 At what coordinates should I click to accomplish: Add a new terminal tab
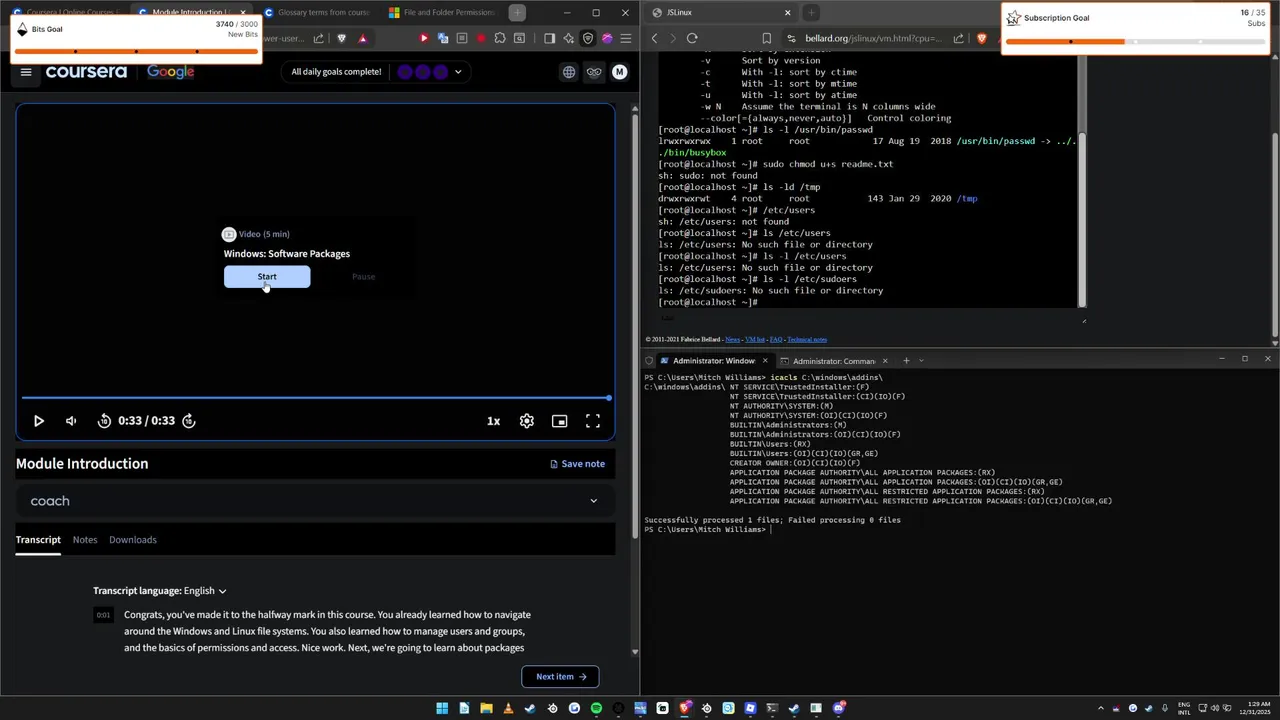click(x=906, y=361)
